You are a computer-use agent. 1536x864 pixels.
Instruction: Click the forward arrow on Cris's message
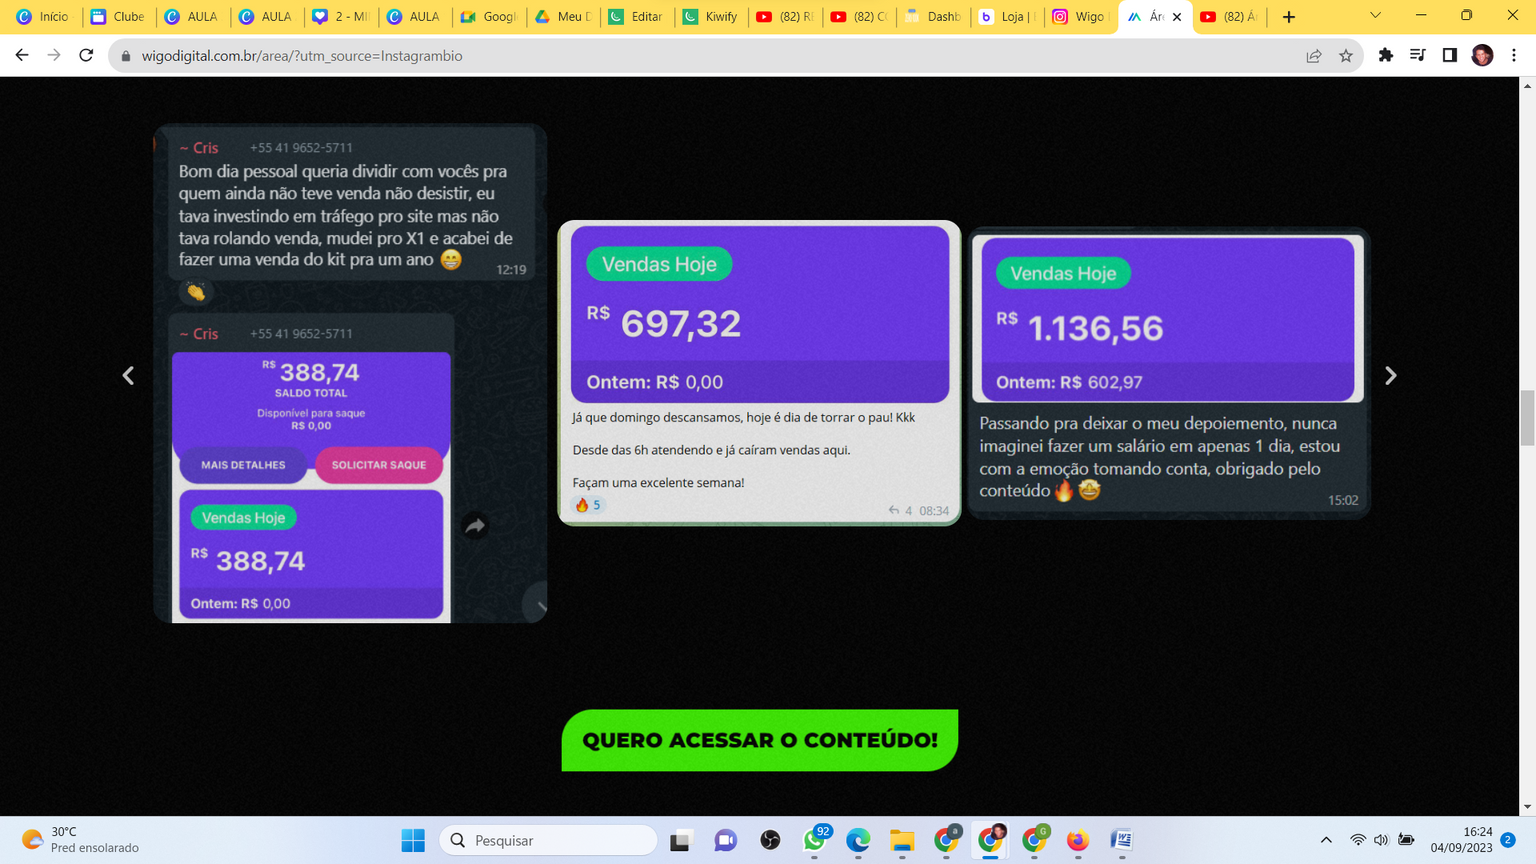pyautogui.click(x=475, y=526)
